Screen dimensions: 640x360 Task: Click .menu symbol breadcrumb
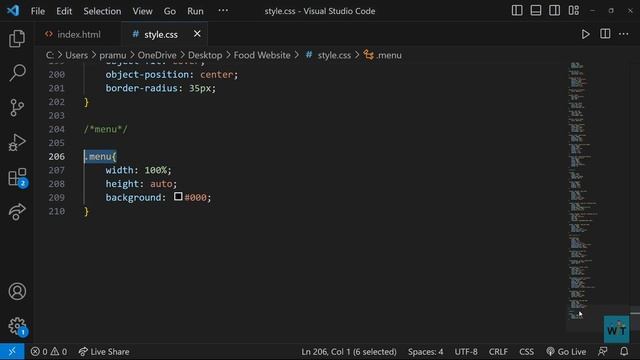click(383, 55)
